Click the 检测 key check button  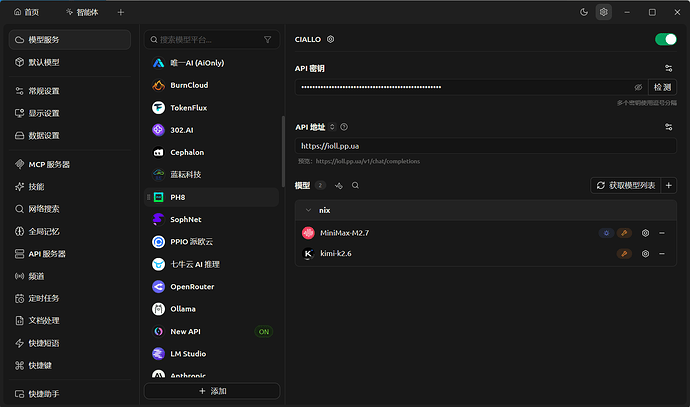tap(662, 87)
